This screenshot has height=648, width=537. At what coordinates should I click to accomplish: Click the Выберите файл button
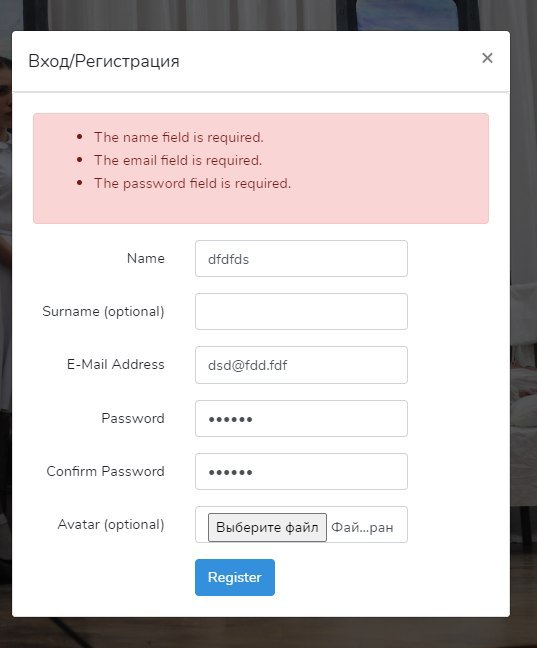pos(267,527)
